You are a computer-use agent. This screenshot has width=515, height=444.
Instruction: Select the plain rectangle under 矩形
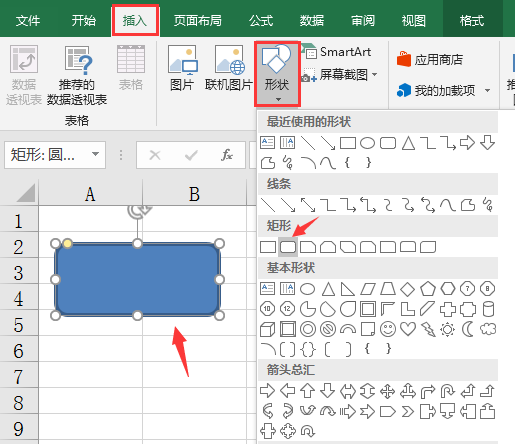pos(268,247)
